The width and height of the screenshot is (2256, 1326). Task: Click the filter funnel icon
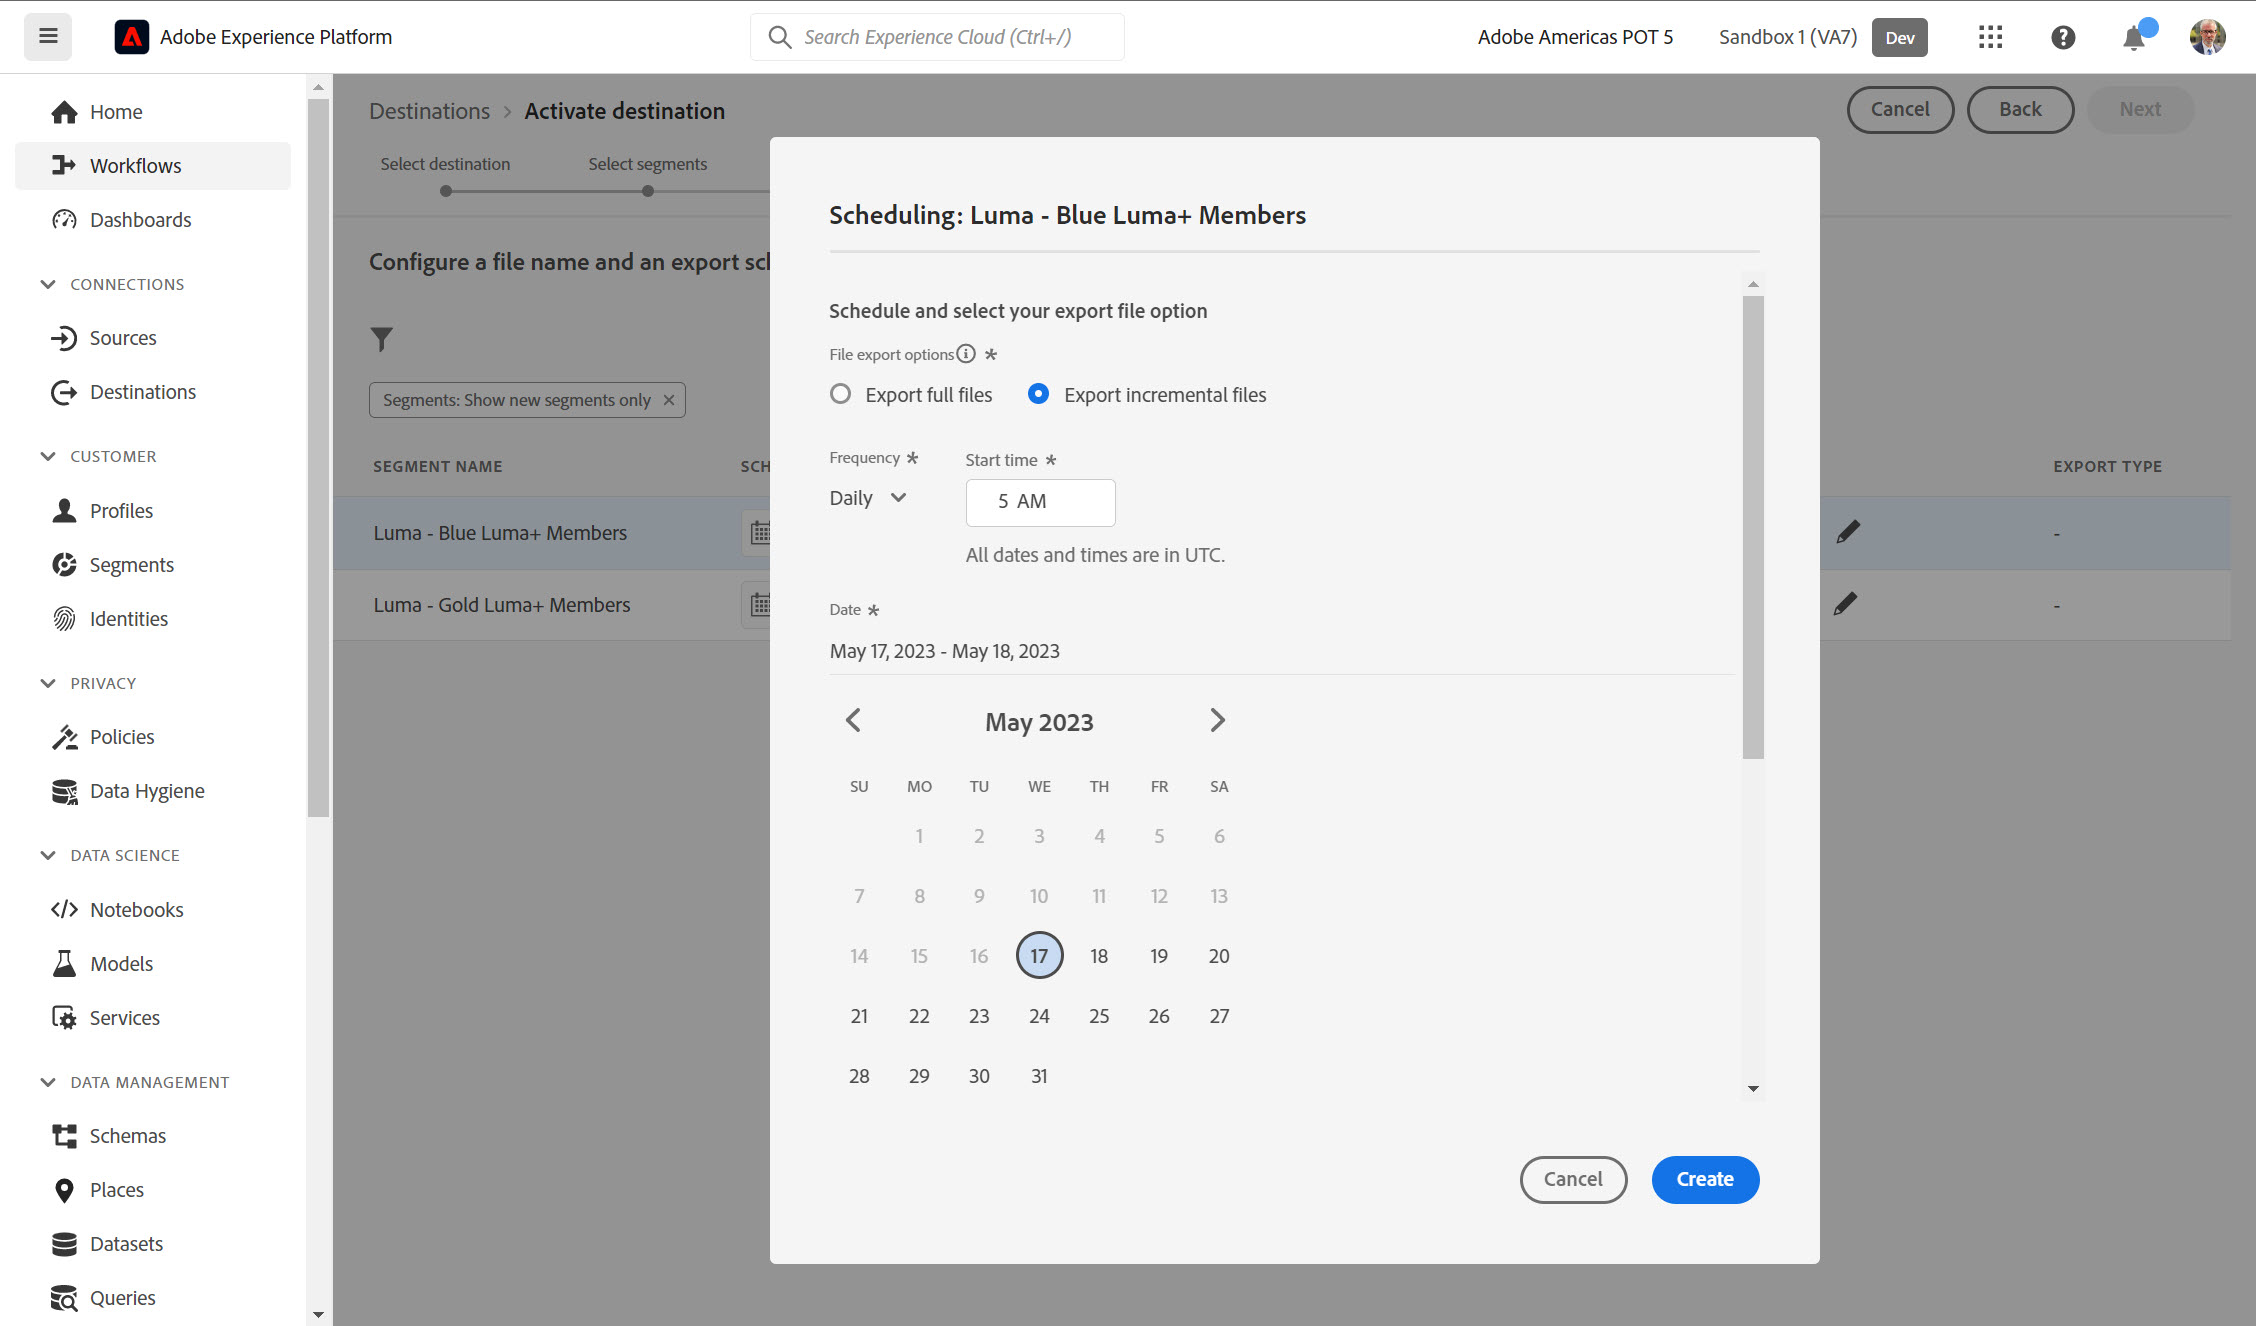click(x=381, y=339)
